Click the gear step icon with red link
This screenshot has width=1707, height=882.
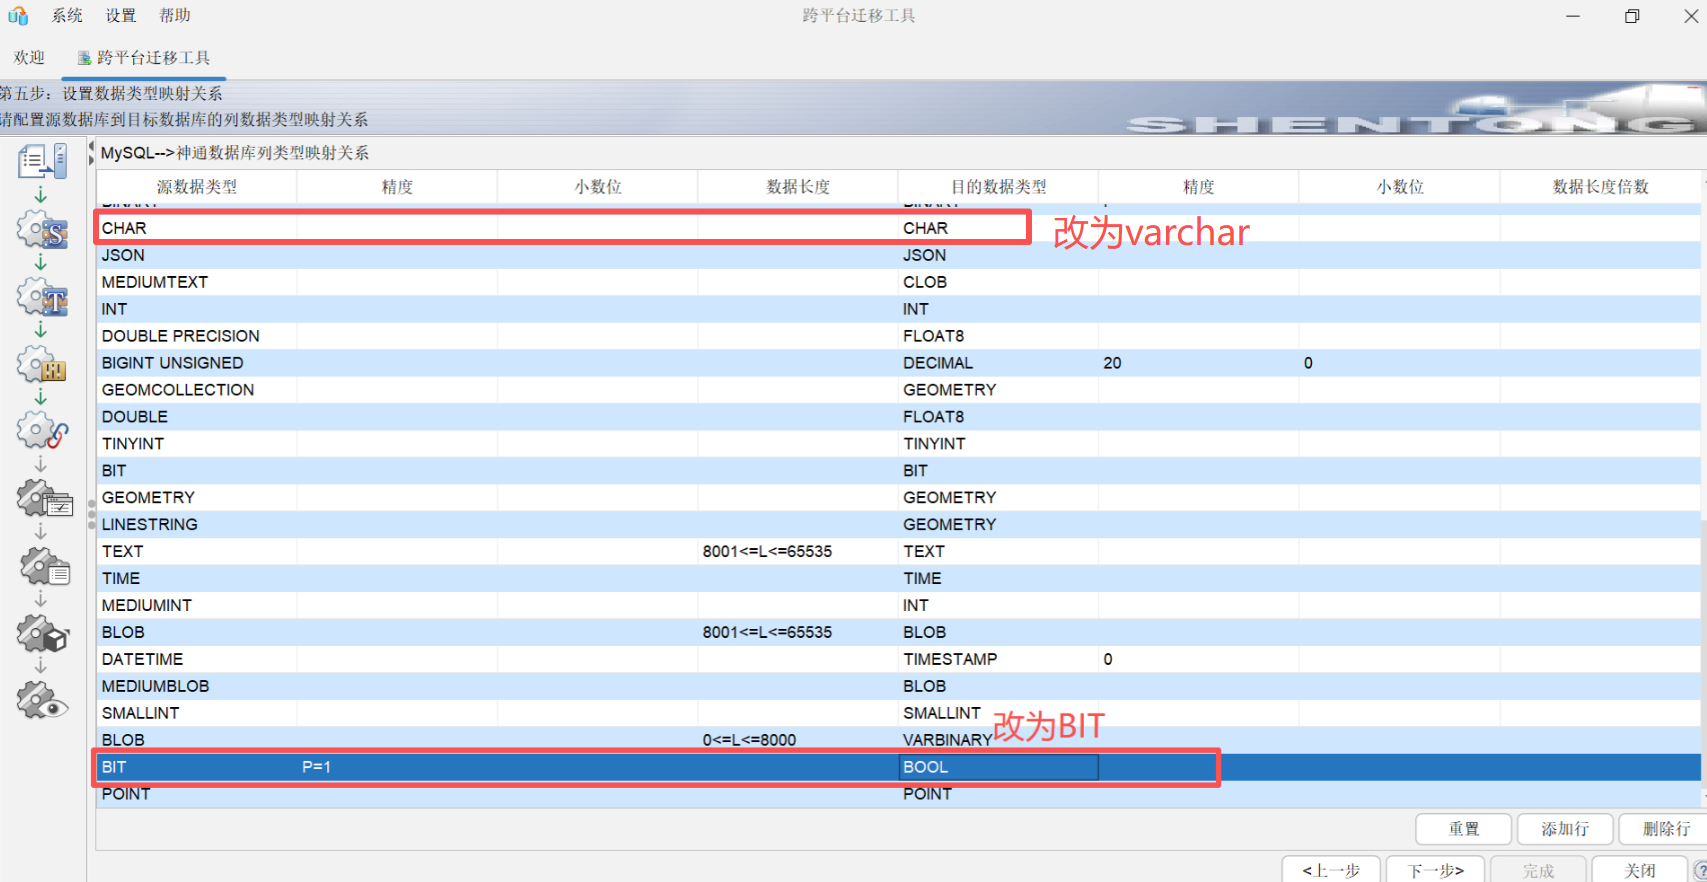point(43,431)
